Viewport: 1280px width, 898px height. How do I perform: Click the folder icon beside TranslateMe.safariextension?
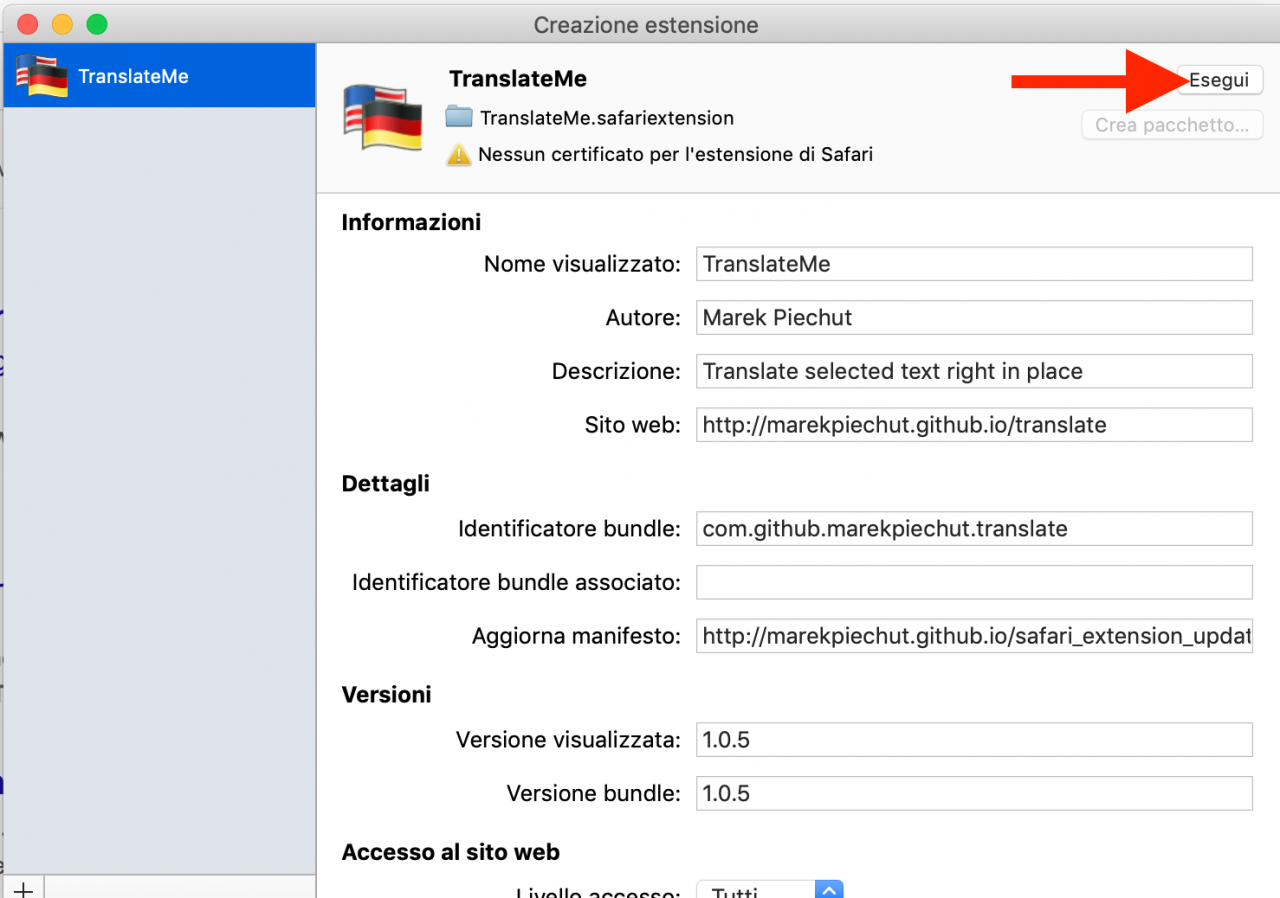click(459, 117)
